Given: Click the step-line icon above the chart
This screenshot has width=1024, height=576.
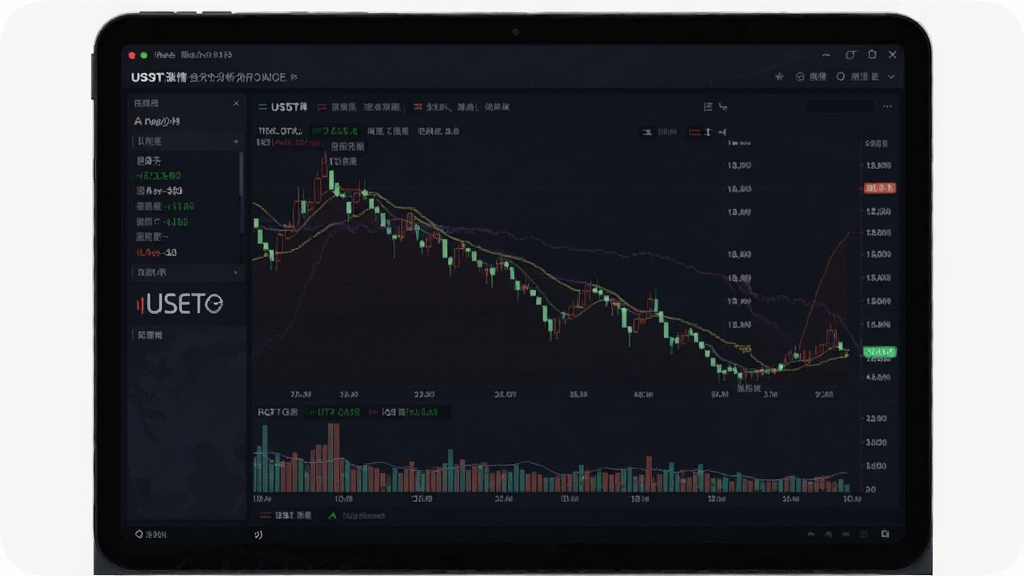Looking at the screenshot, I should (x=723, y=106).
